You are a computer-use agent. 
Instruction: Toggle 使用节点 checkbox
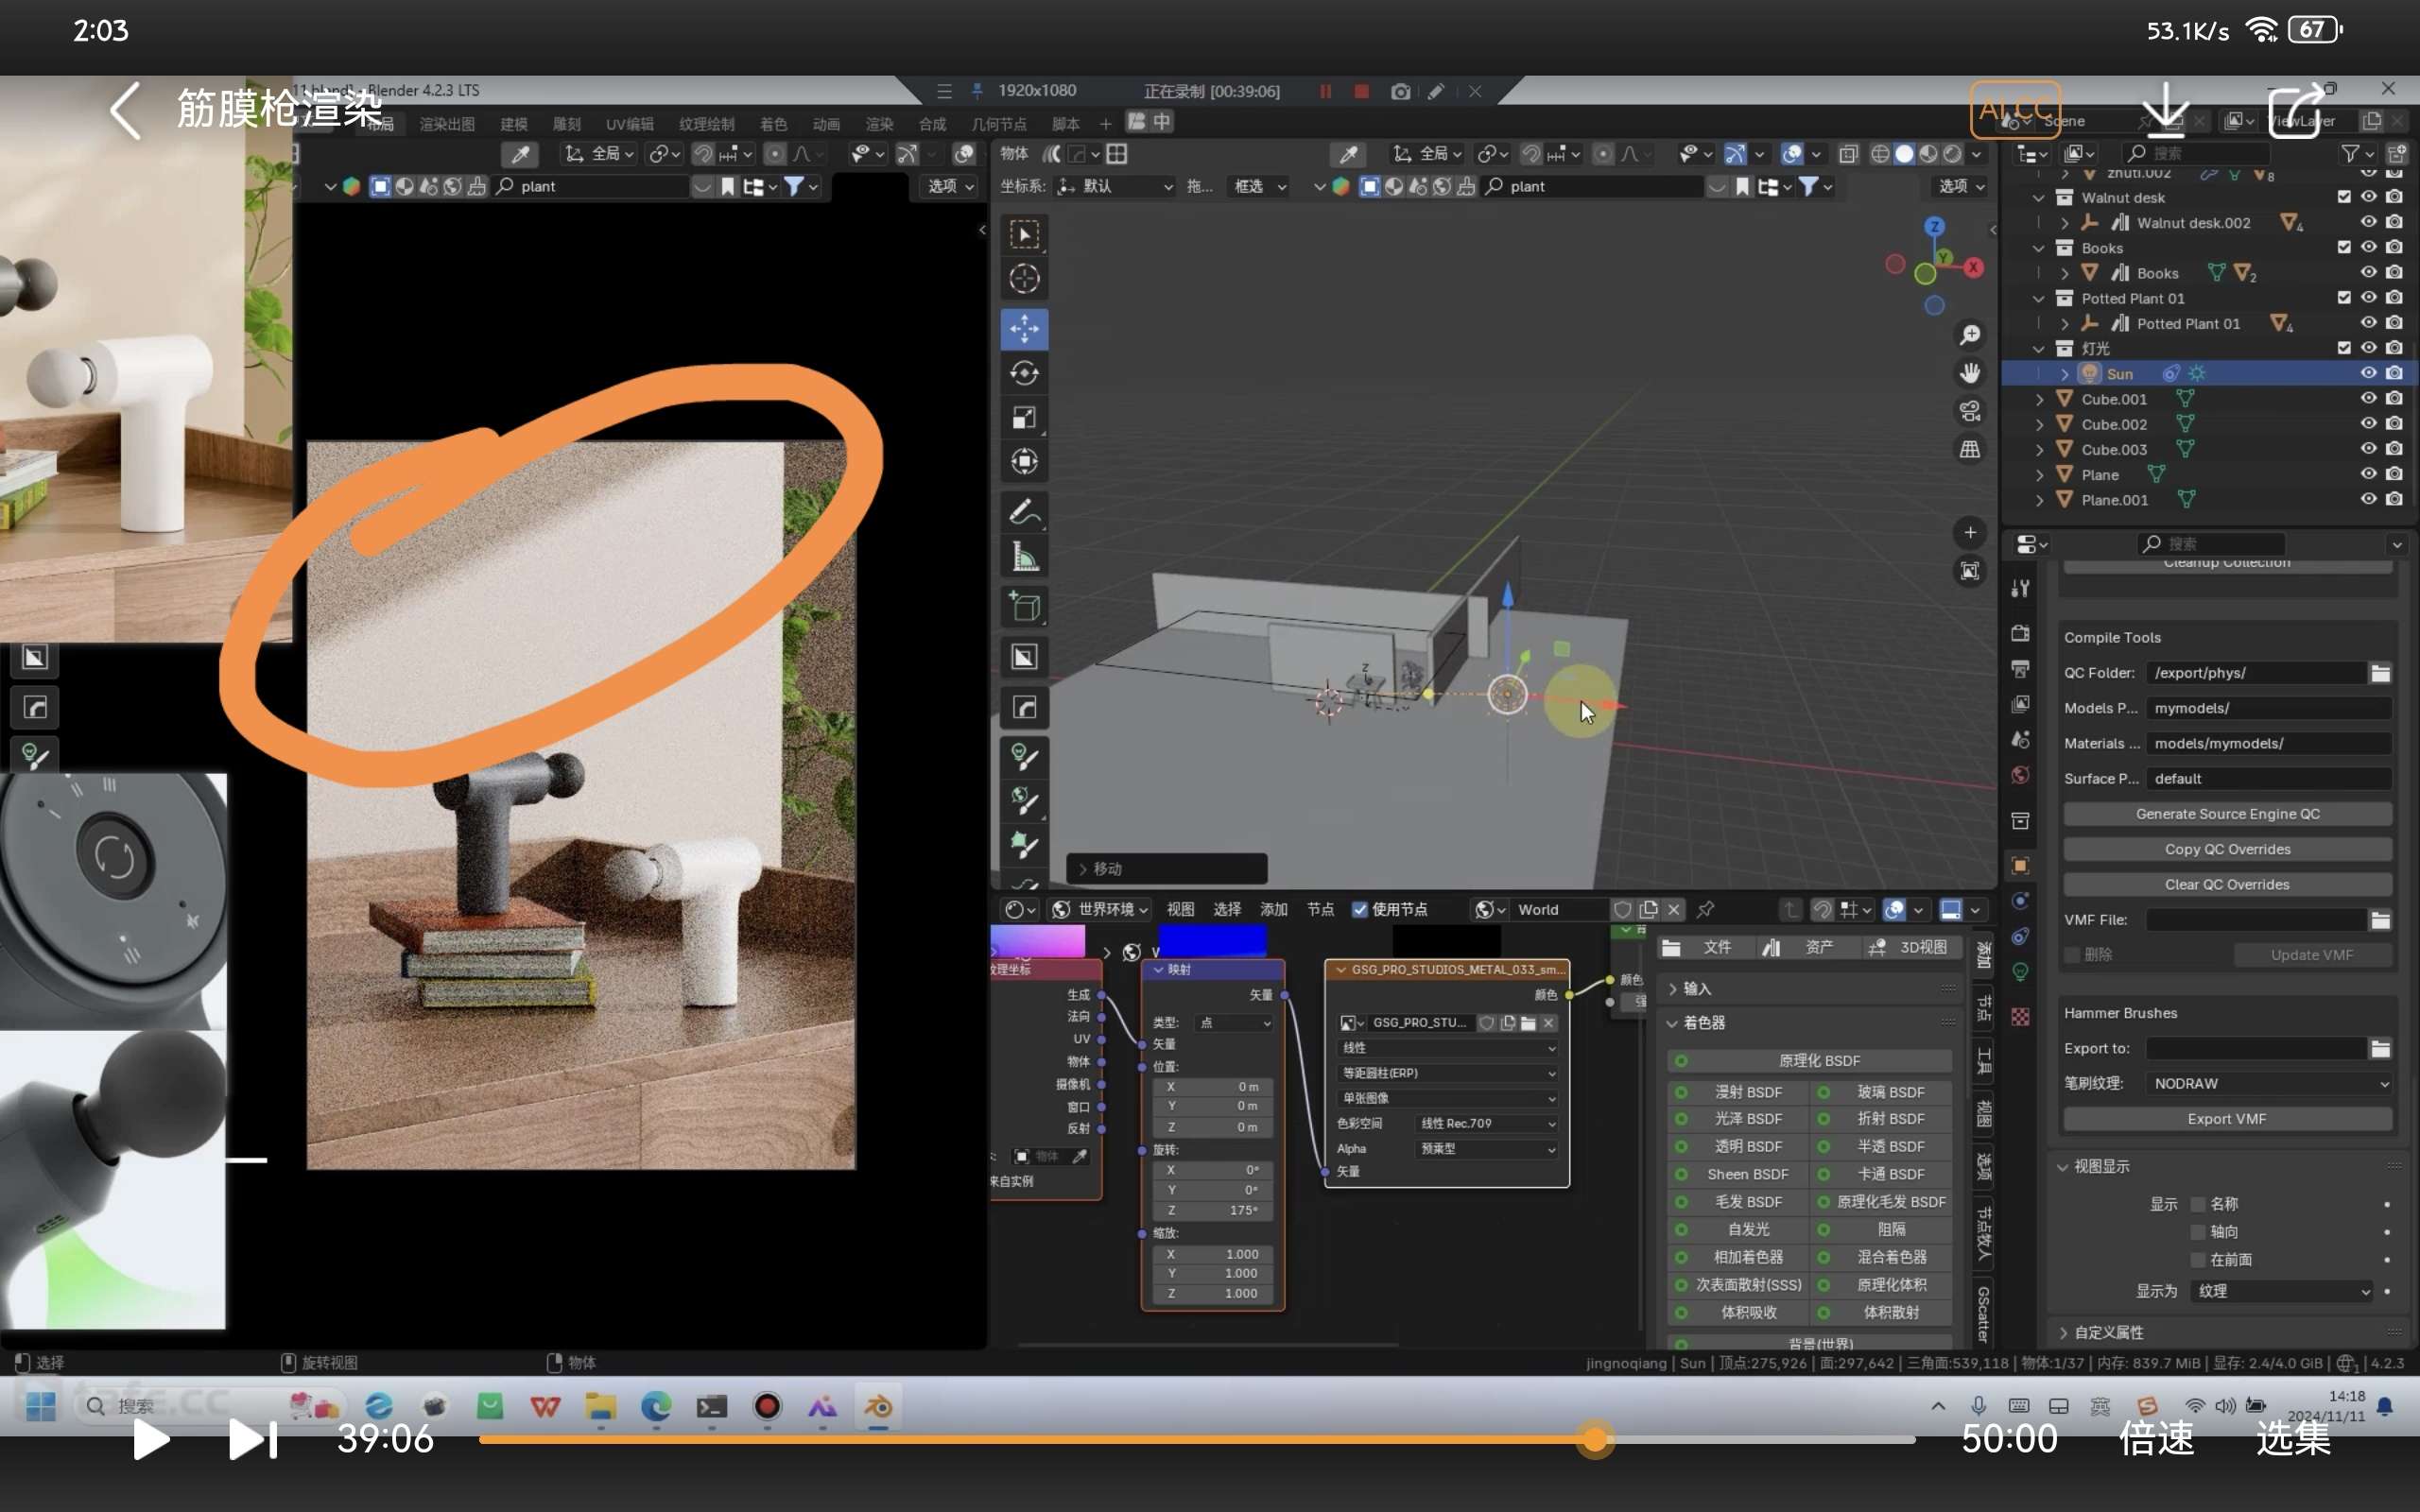click(x=1359, y=909)
